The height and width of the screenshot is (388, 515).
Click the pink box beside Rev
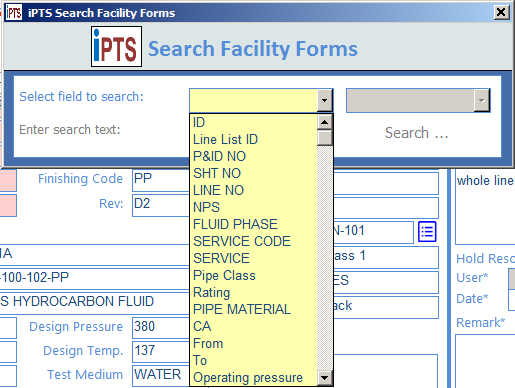(8, 205)
